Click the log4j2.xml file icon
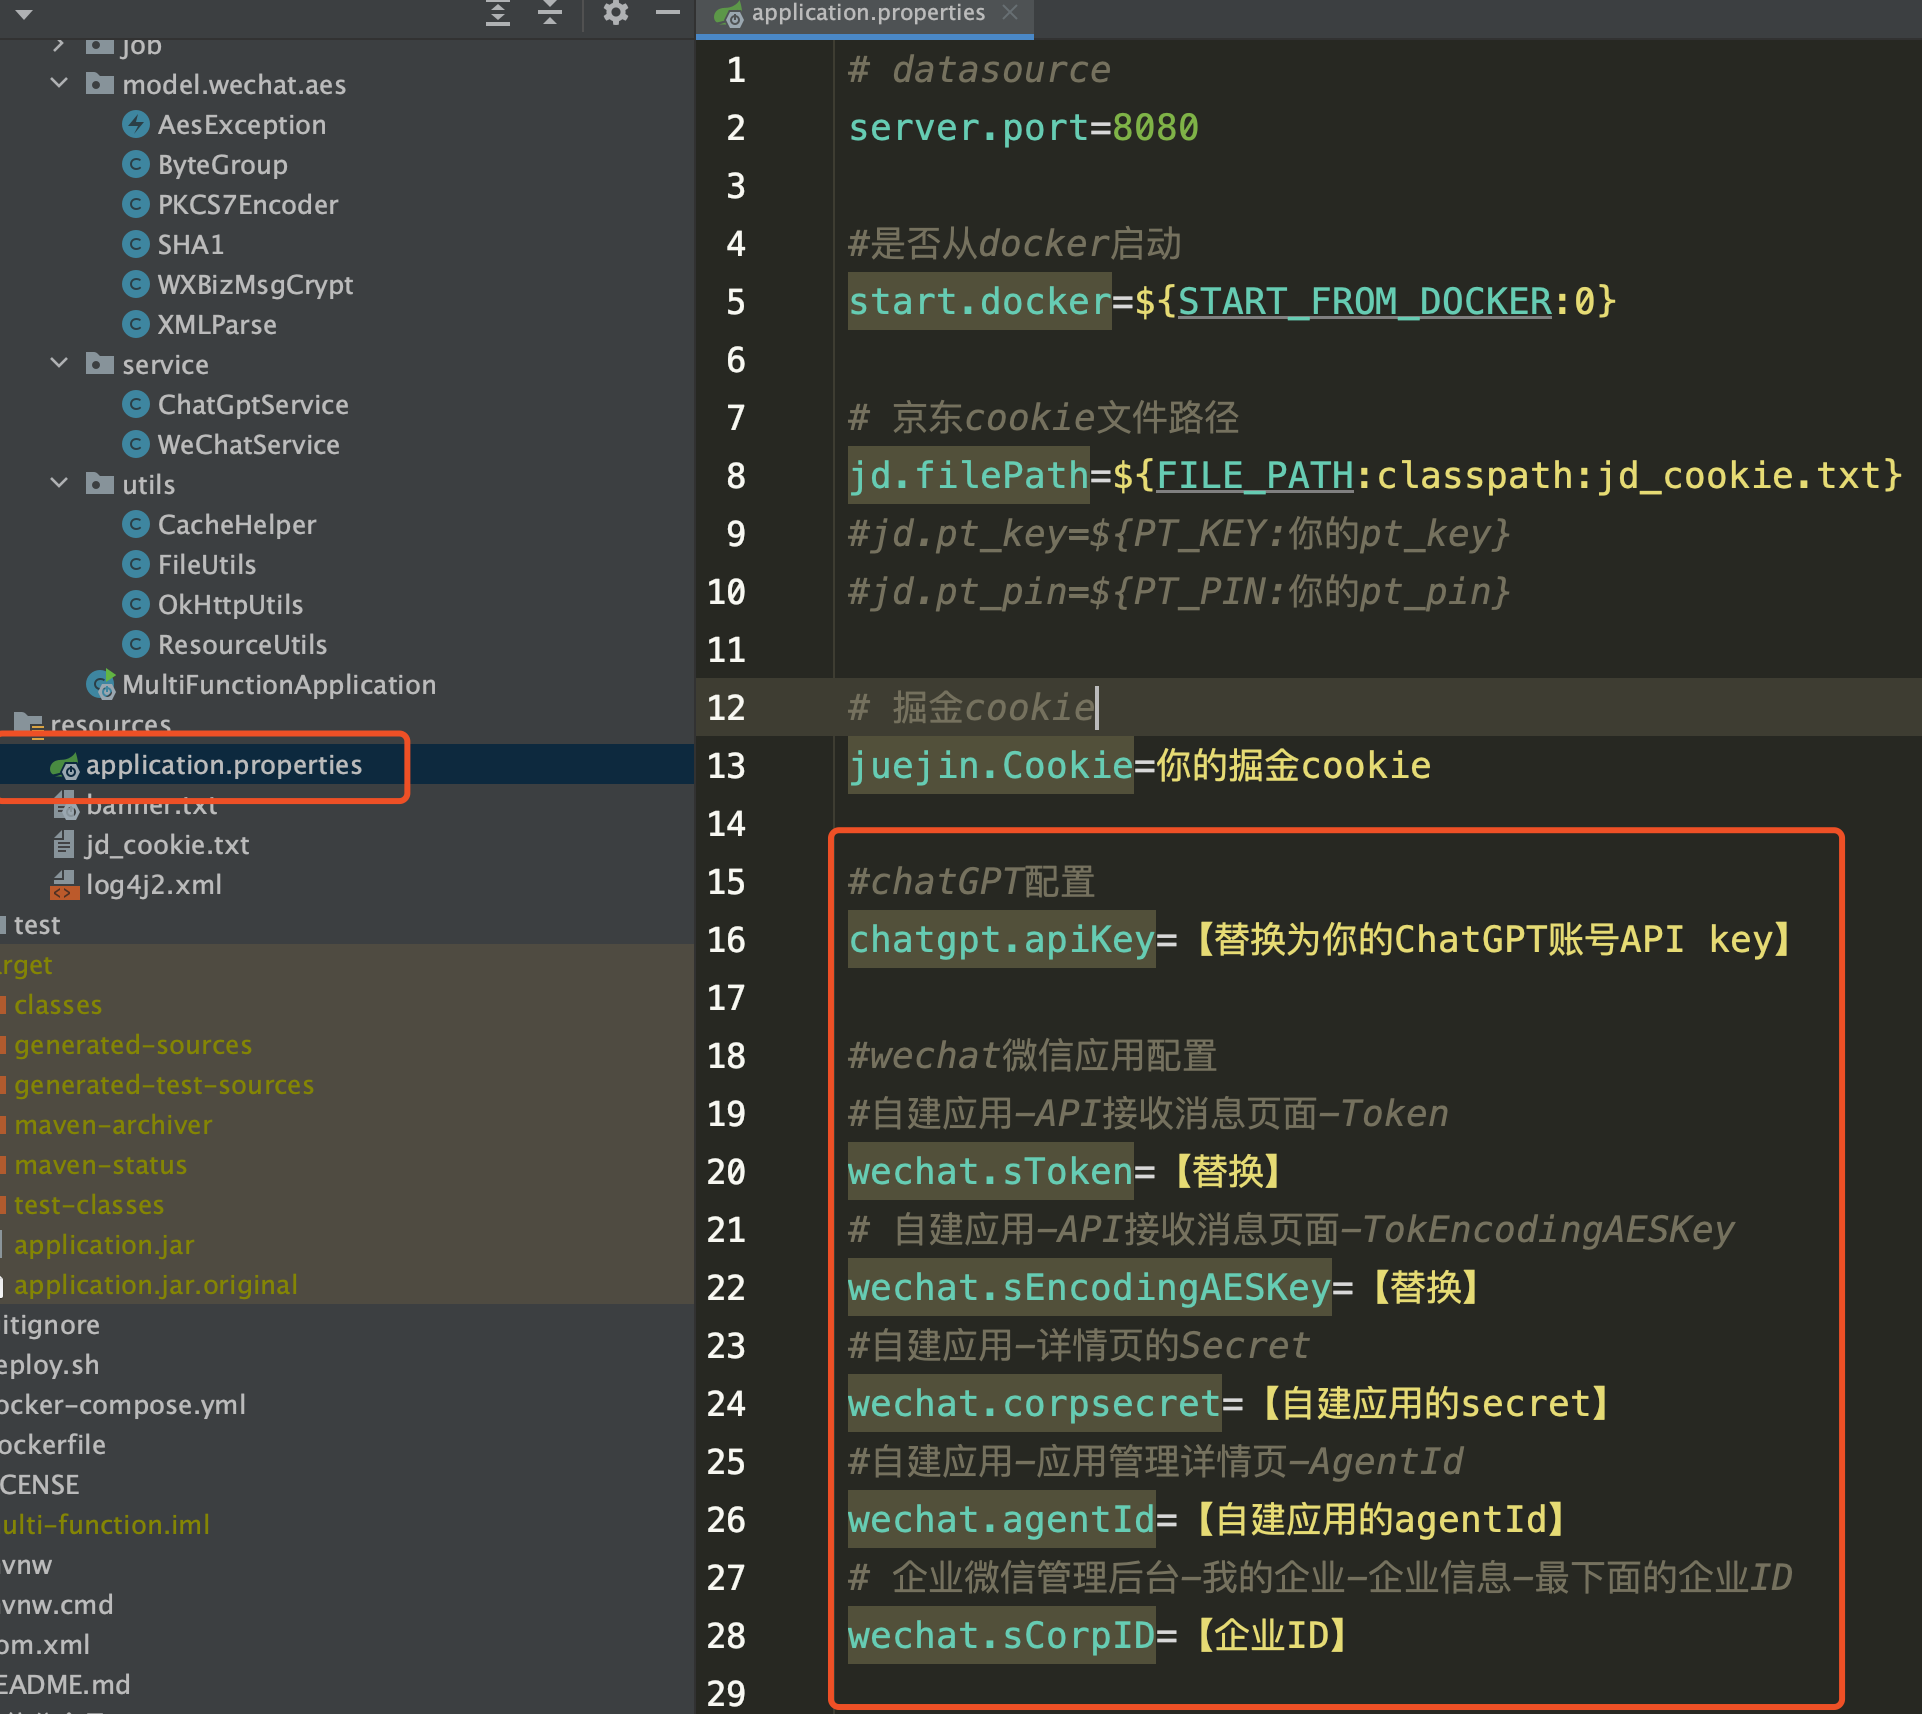Screen dimensions: 1922x1714 64,885
